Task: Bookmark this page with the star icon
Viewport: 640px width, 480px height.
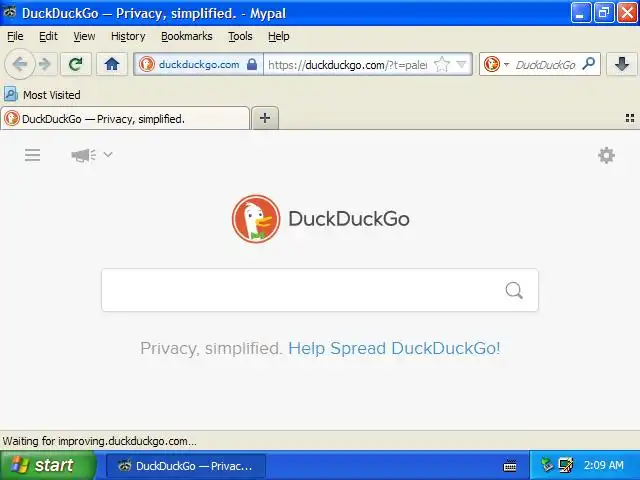Action: coord(442,64)
